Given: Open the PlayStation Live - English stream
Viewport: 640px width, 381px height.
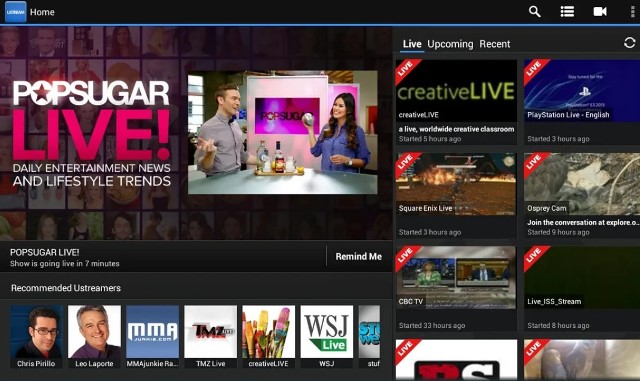Looking at the screenshot, I should pos(582,91).
